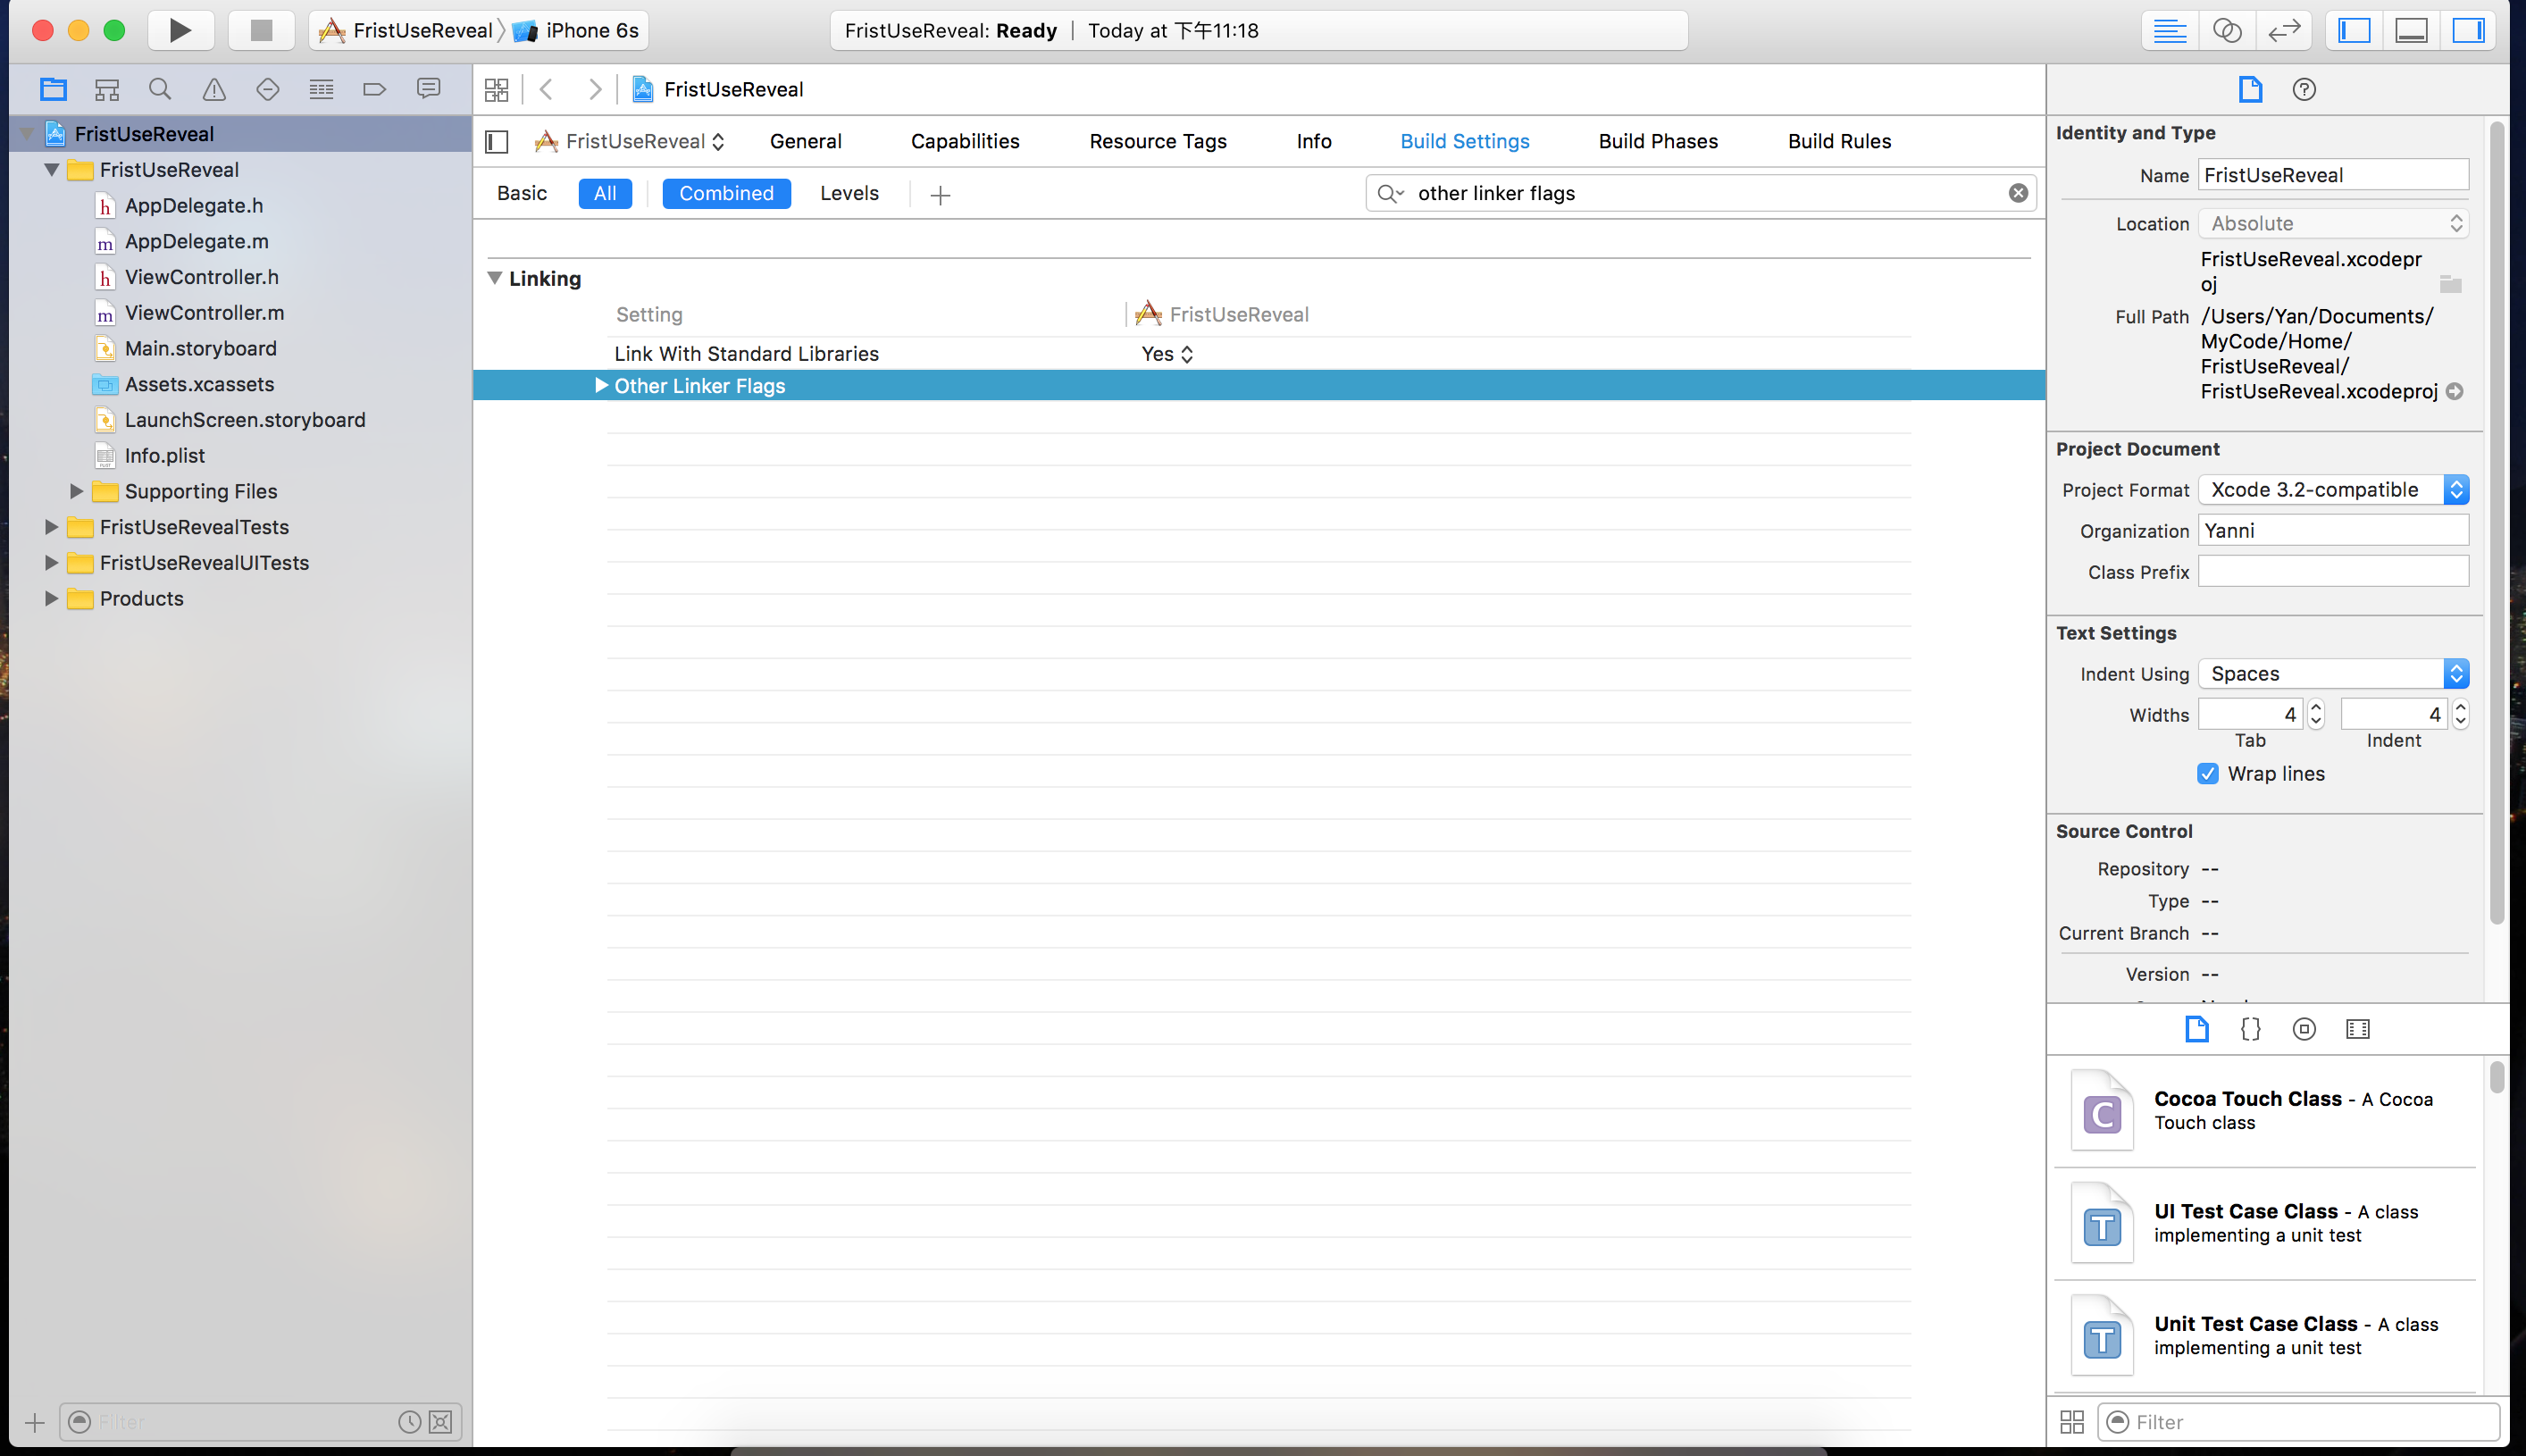2526x1456 pixels.
Task: Disable the Wrap lines checkbox
Action: 2207,773
